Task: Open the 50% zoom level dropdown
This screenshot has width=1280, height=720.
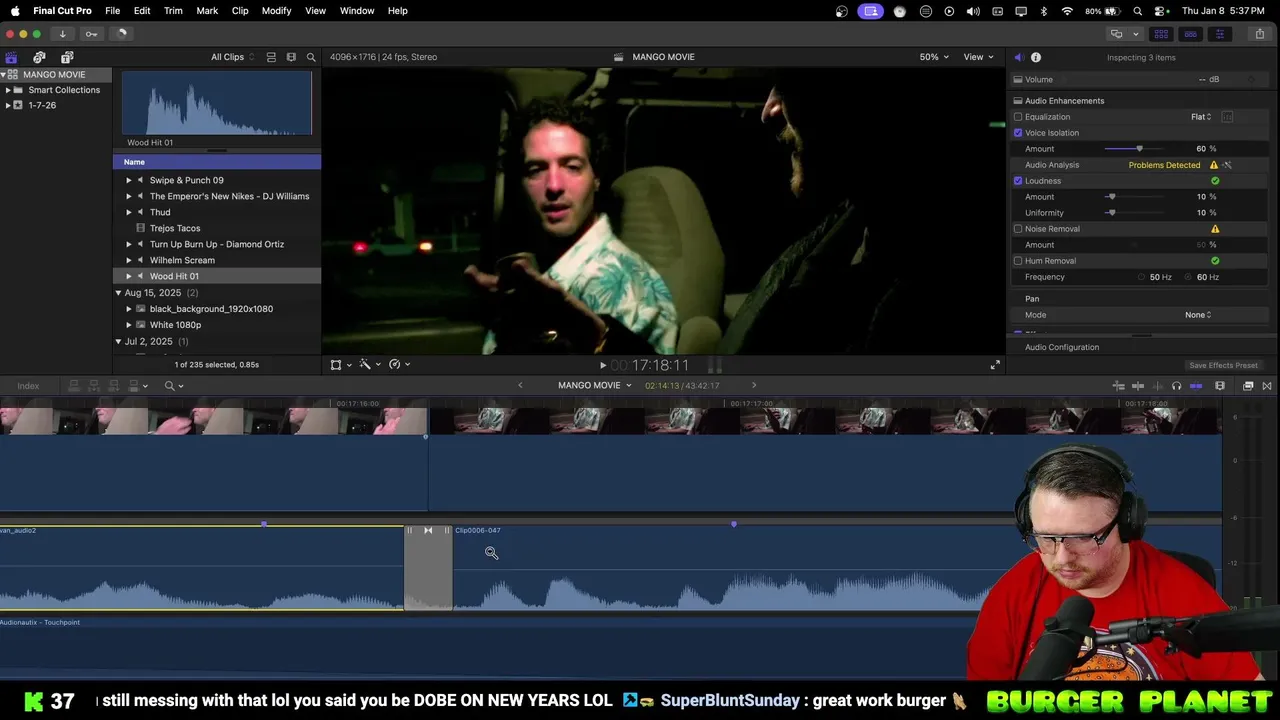Action: (934, 57)
